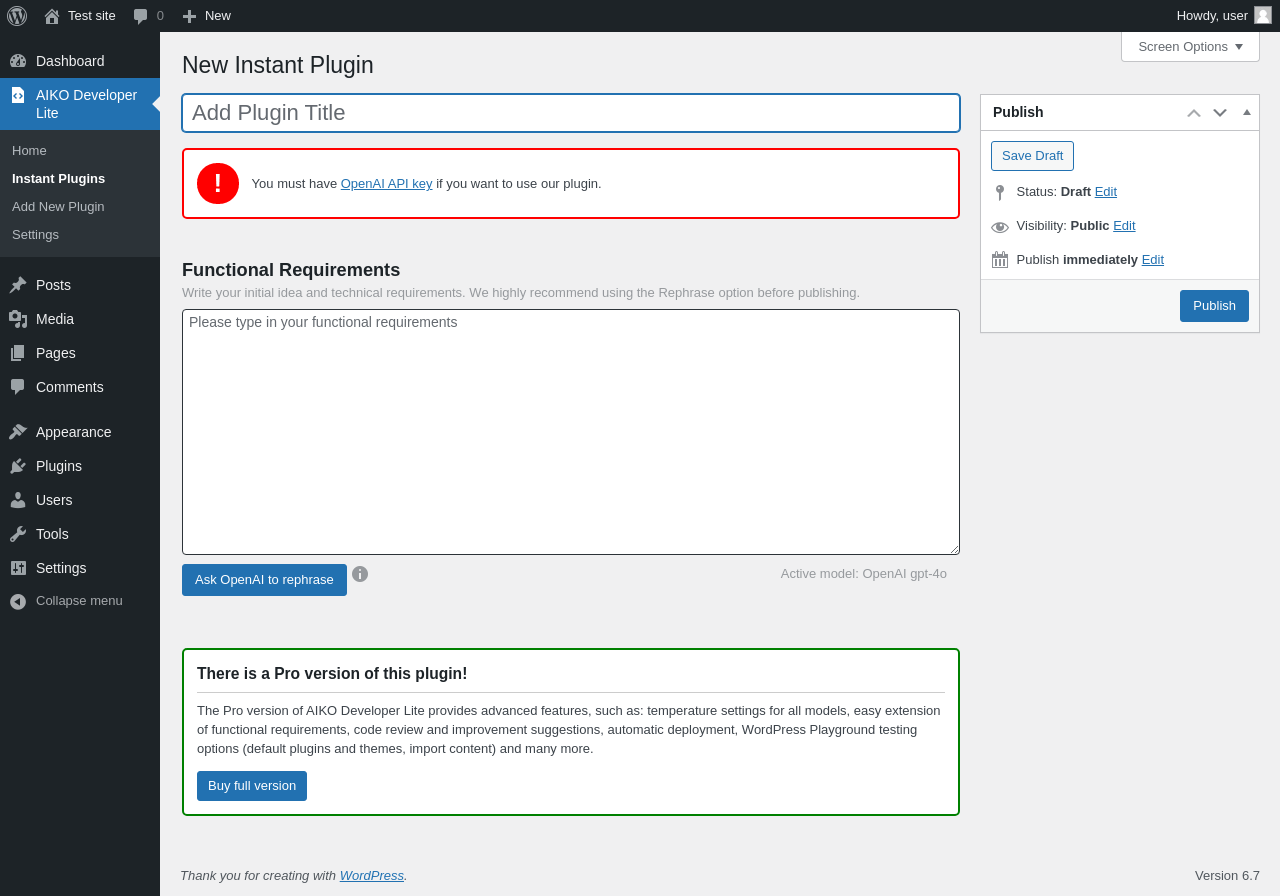Click the Buy full version button

point(252,786)
